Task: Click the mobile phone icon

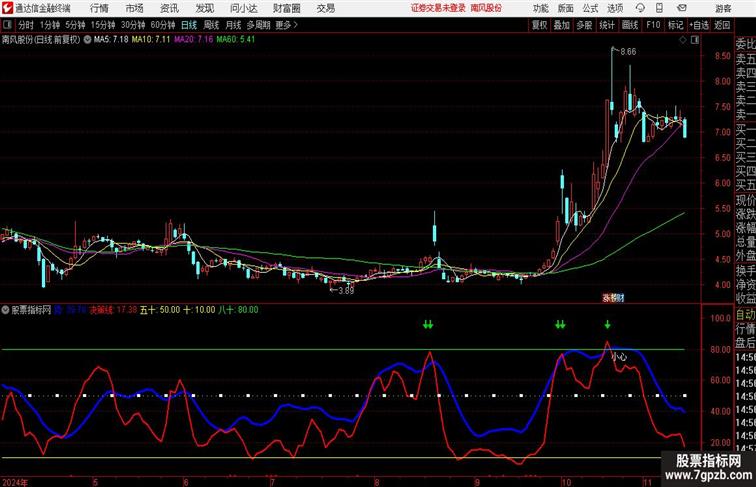Action: point(659,8)
